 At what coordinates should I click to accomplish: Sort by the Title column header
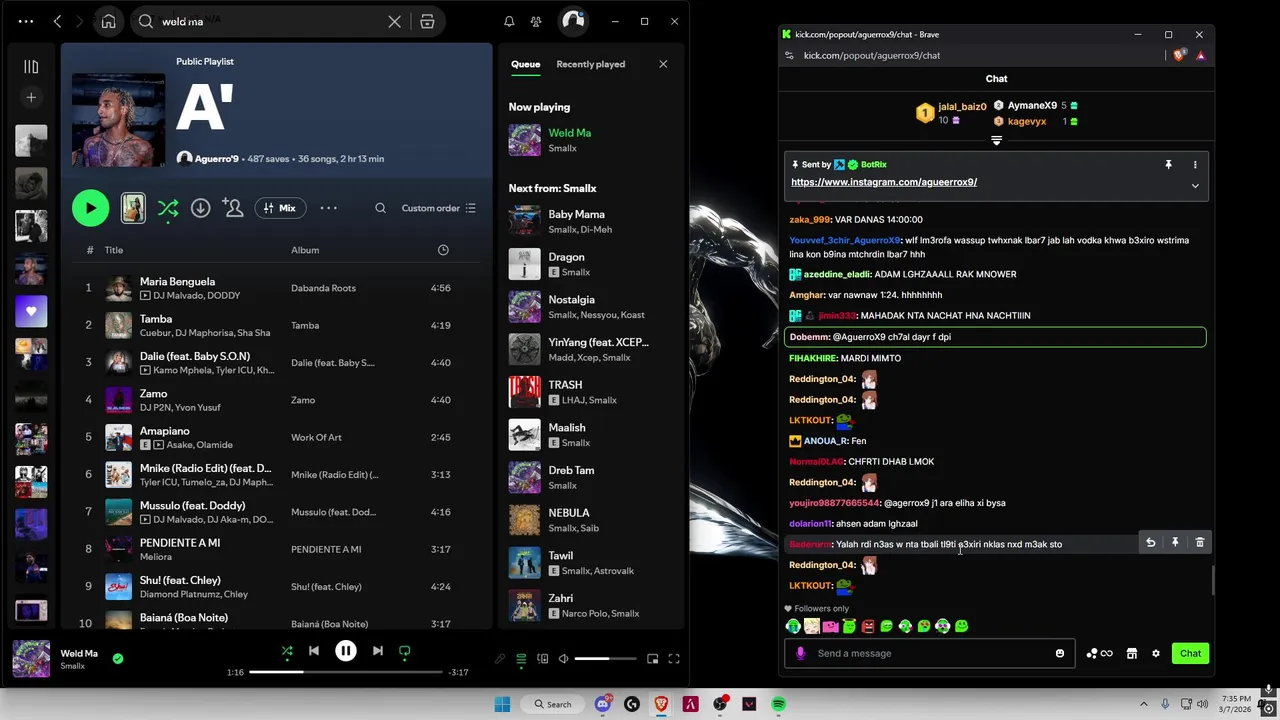coord(114,250)
